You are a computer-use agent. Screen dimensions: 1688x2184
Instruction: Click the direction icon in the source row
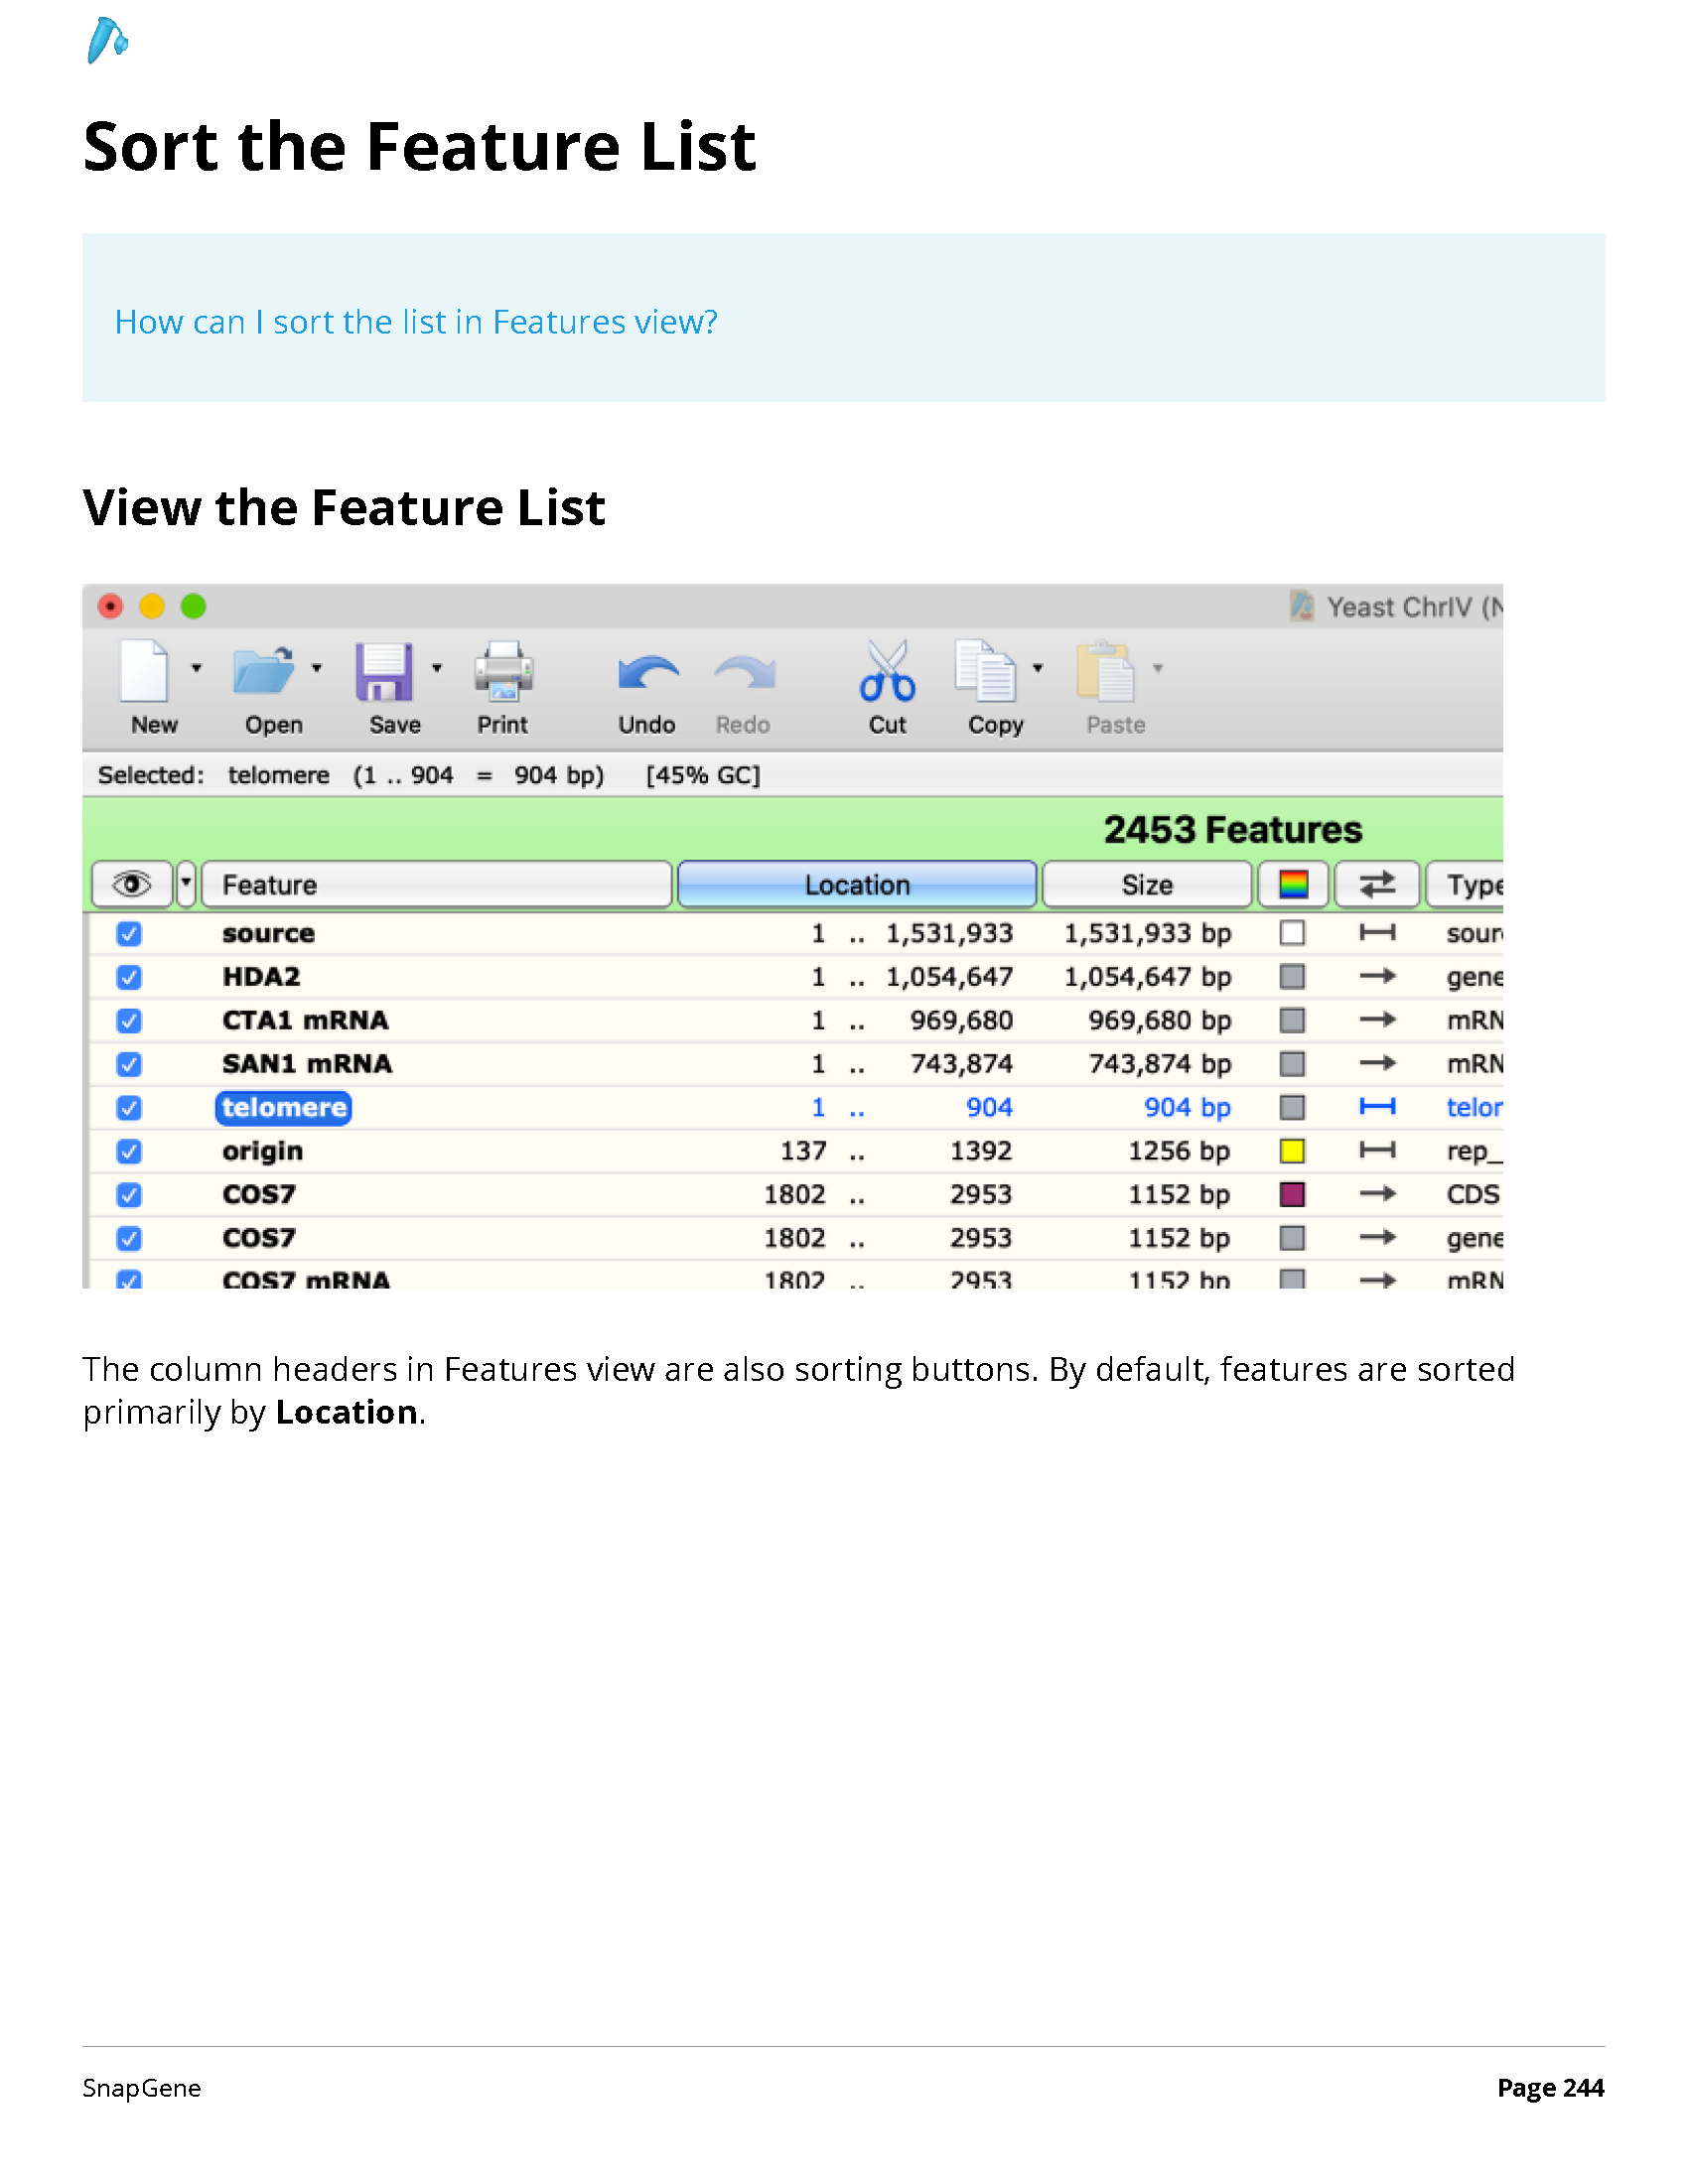tap(1377, 933)
